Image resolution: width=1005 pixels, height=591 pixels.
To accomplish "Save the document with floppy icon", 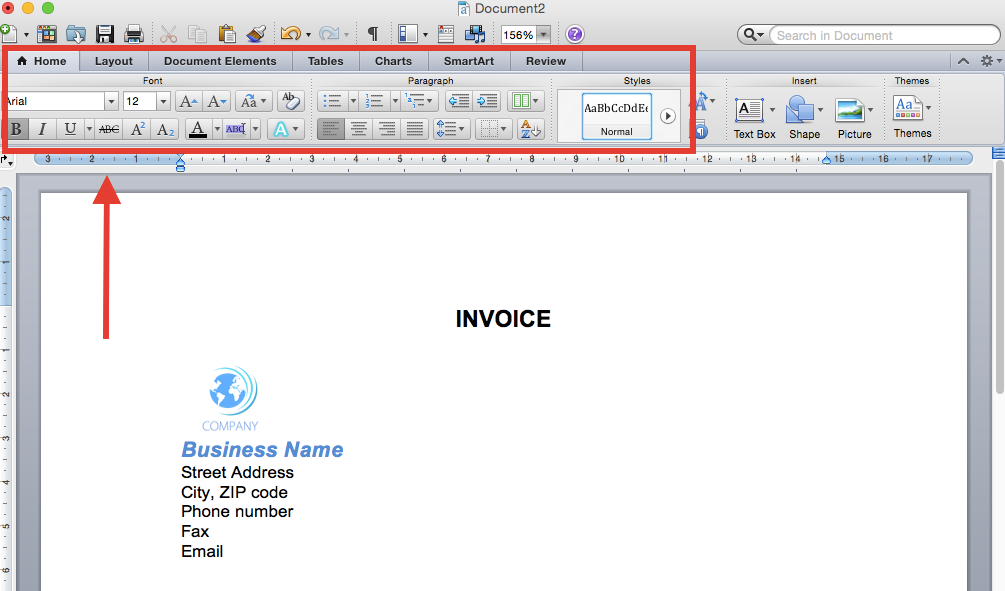I will [x=104, y=34].
